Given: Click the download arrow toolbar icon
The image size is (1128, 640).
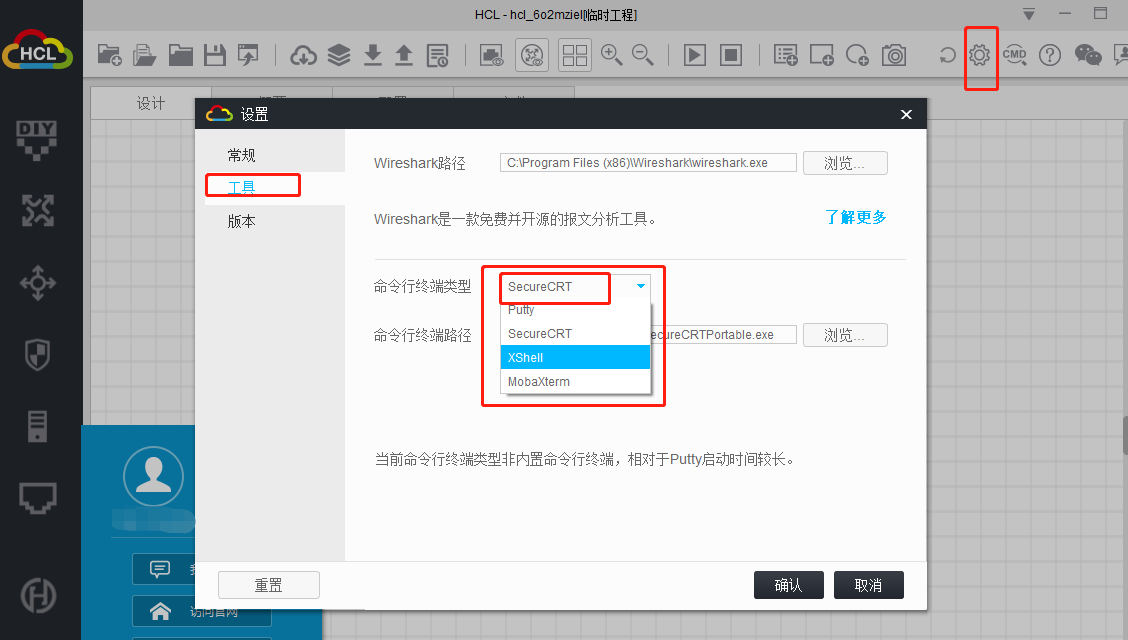Looking at the screenshot, I should click(373, 55).
